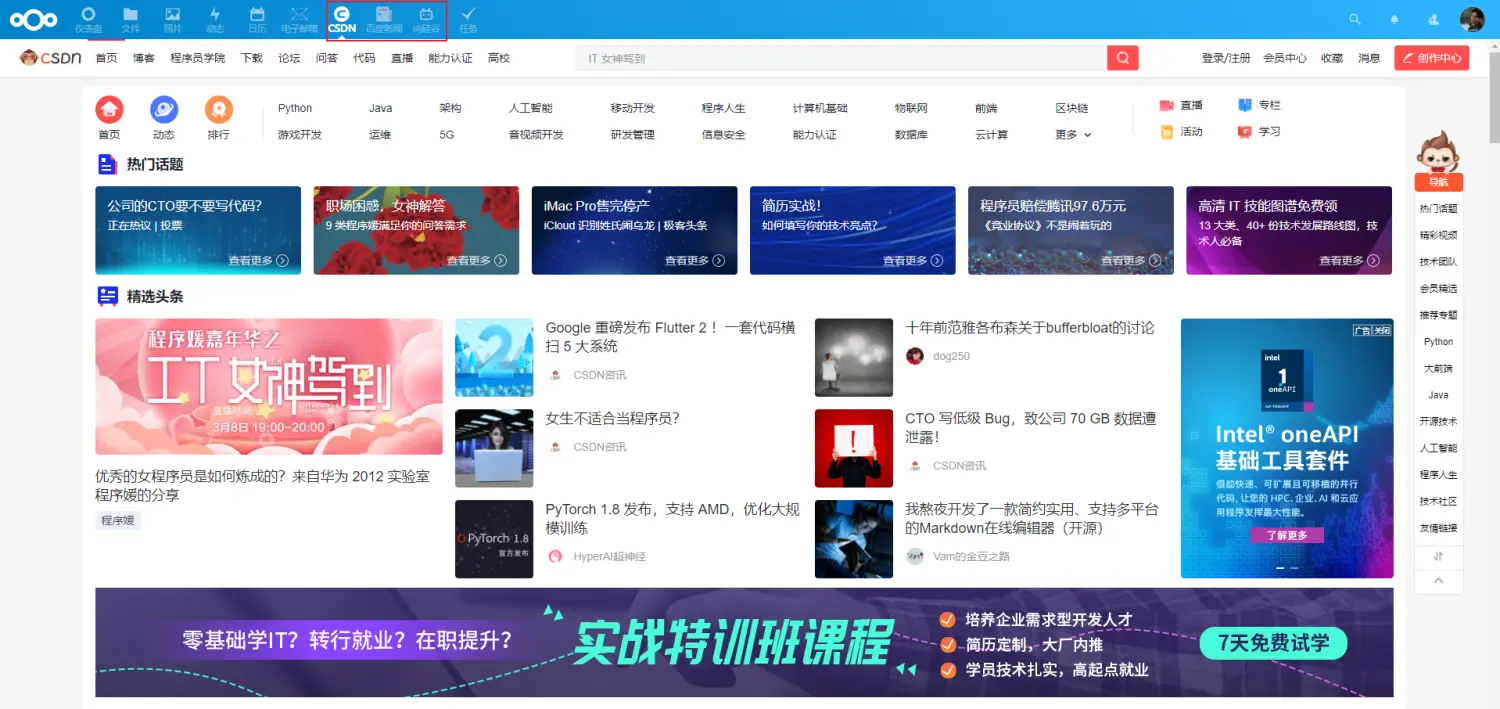Click the sort arrows below 友情链接

(x=1437, y=554)
